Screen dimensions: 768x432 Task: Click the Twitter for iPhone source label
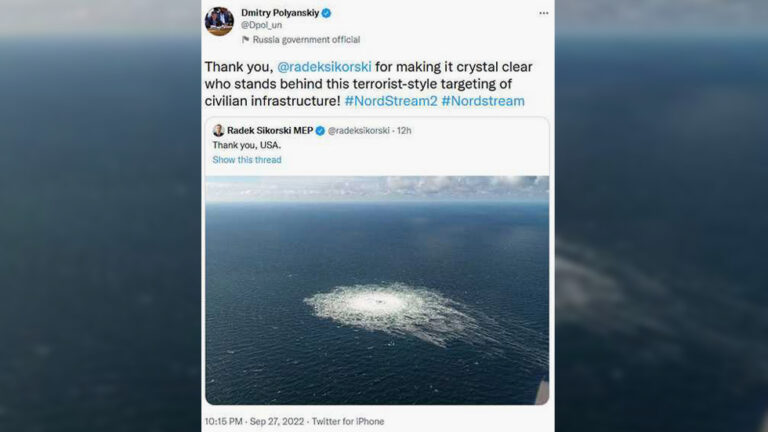(x=348, y=421)
